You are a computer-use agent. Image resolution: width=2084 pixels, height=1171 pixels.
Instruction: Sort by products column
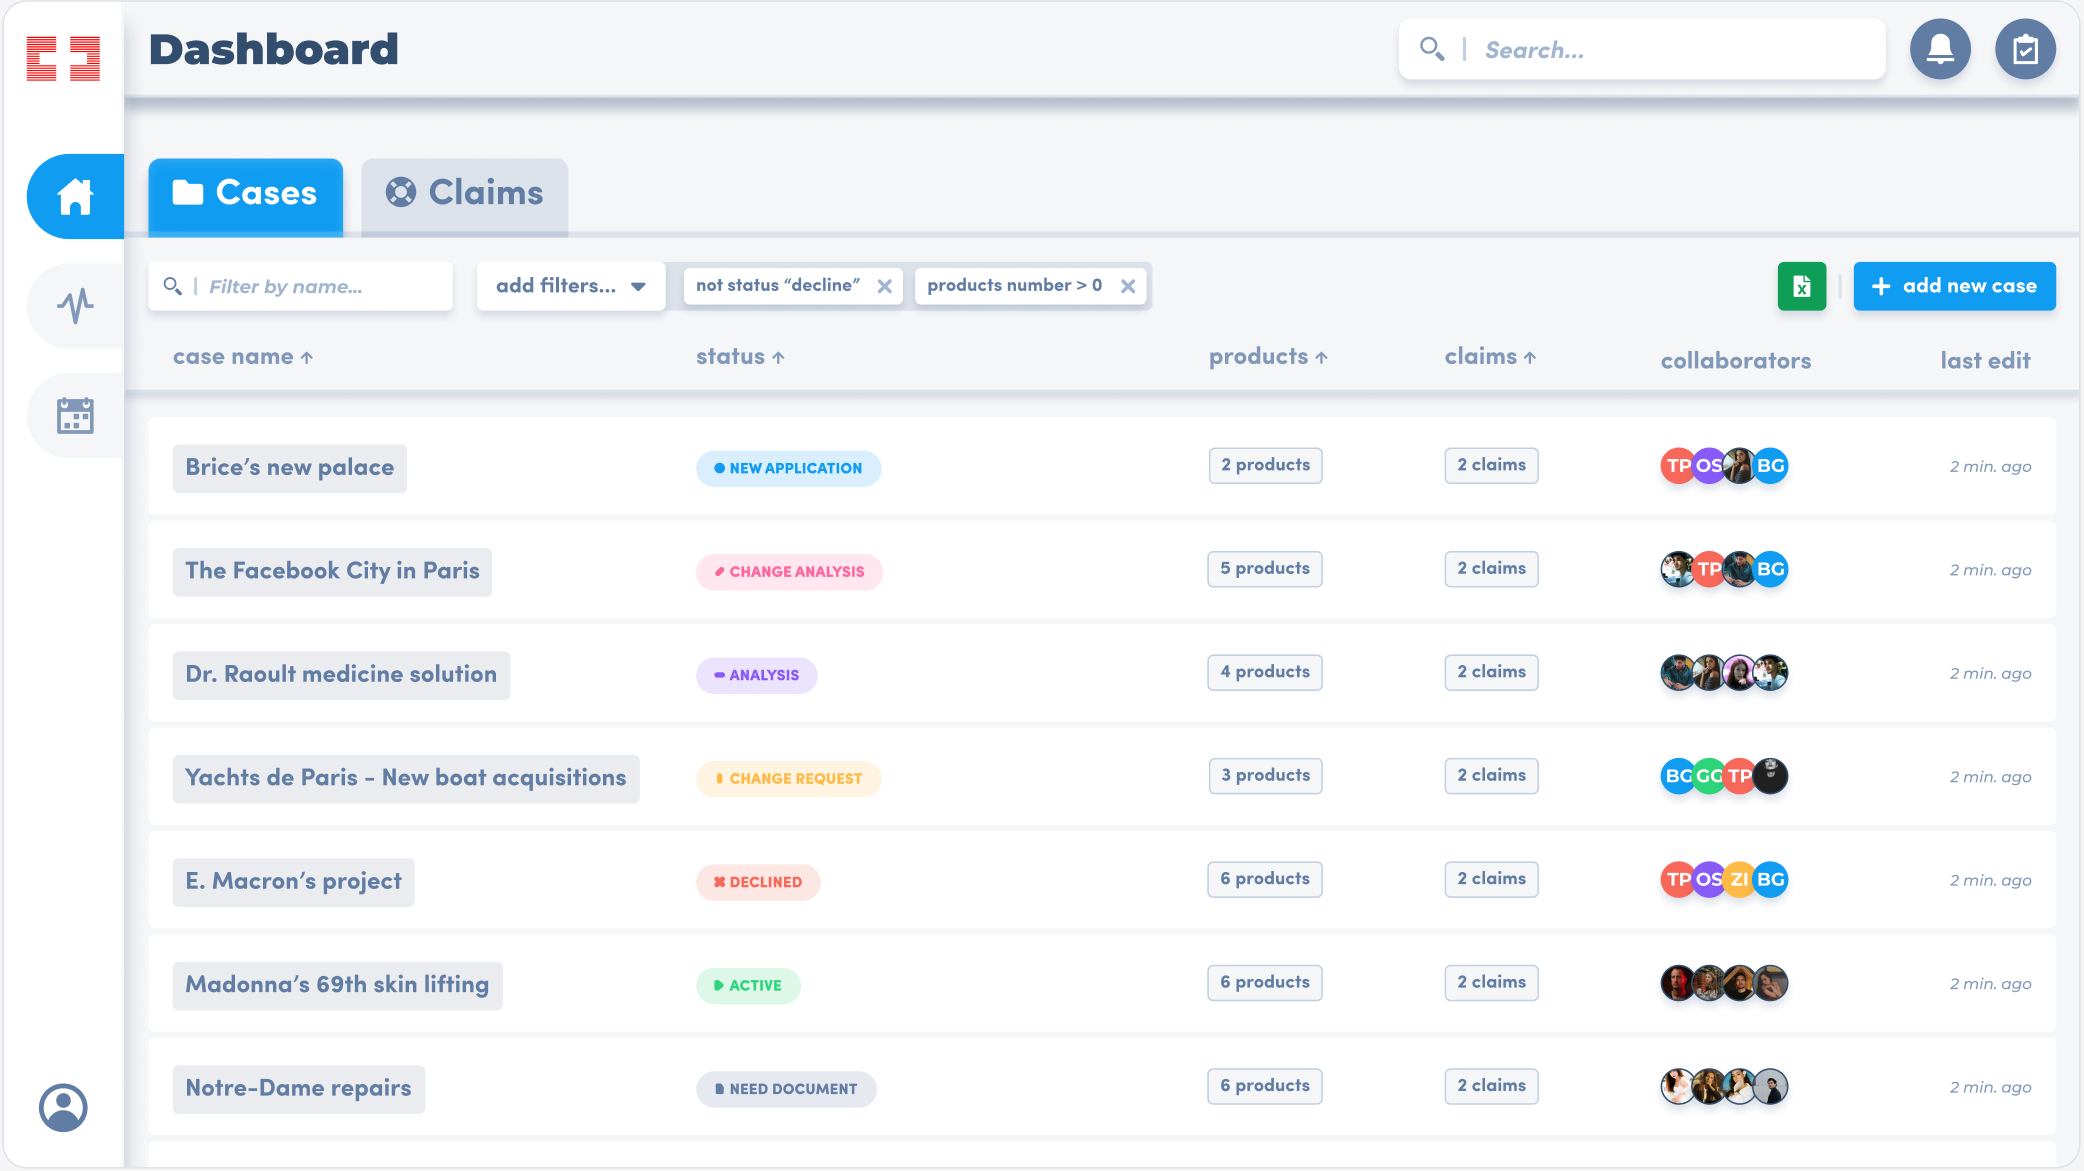pos(1268,357)
